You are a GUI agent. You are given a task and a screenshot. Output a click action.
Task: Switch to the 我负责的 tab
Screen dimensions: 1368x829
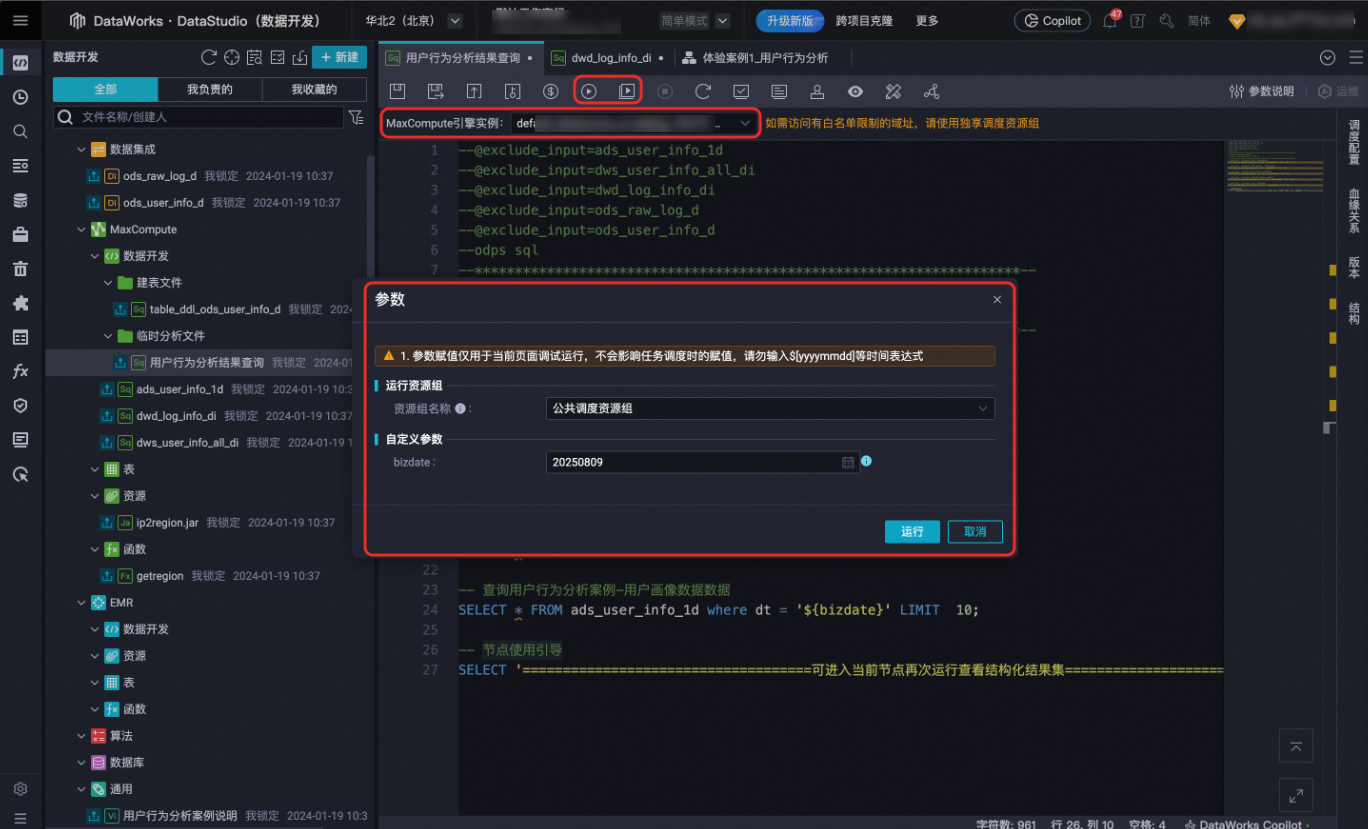pos(210,89)
